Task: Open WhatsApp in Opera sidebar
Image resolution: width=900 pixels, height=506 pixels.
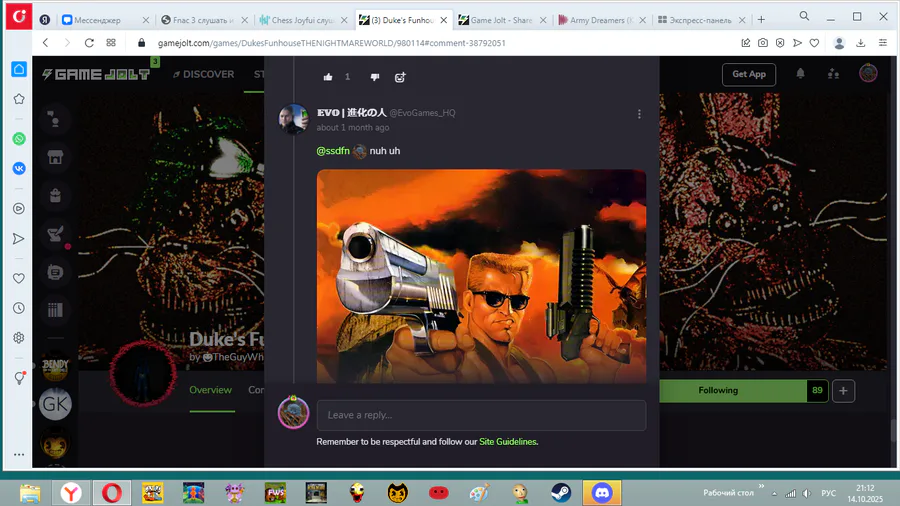Action: pos(19,139)
